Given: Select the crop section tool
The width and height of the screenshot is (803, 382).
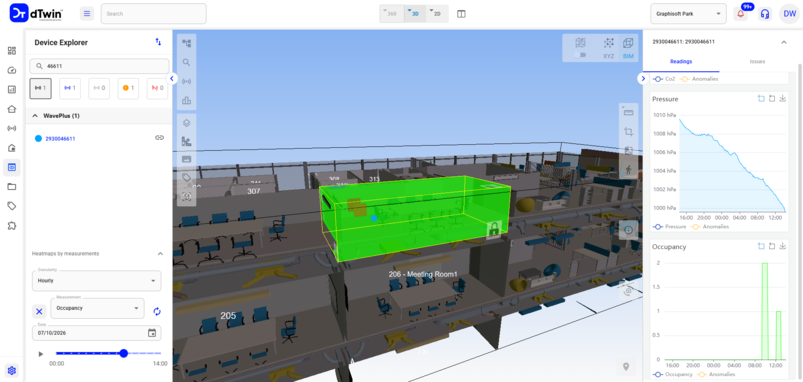Looking at the screenshot, I should point(628,132).
